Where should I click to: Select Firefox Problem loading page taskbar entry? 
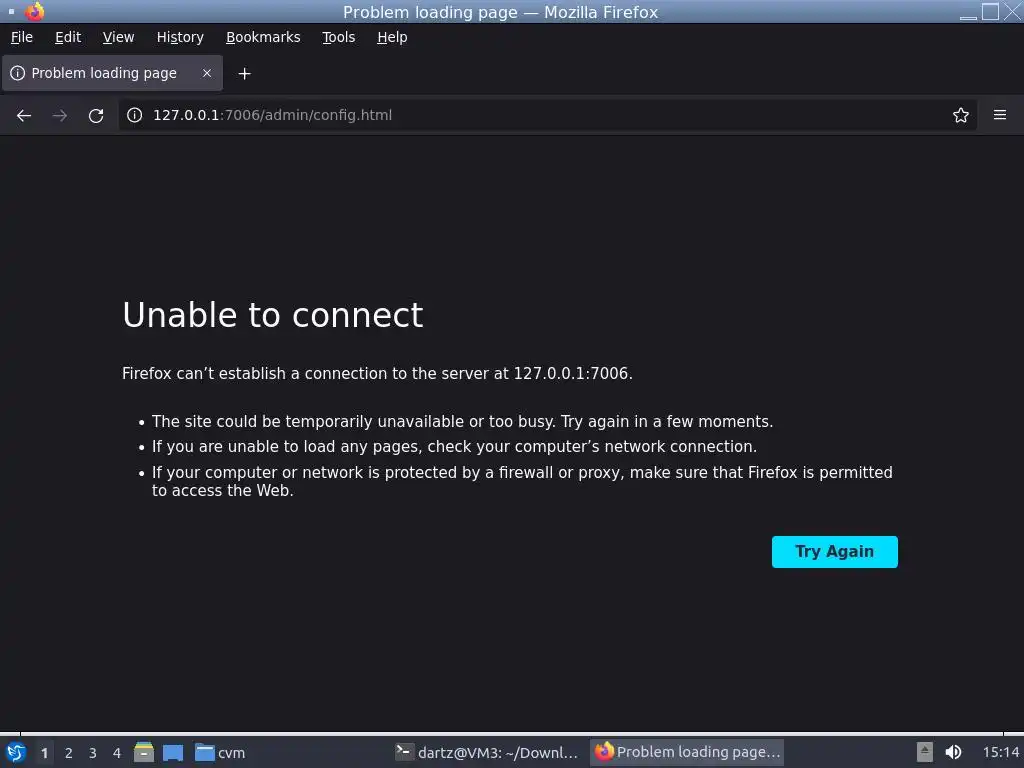click(x=687, y=752)
